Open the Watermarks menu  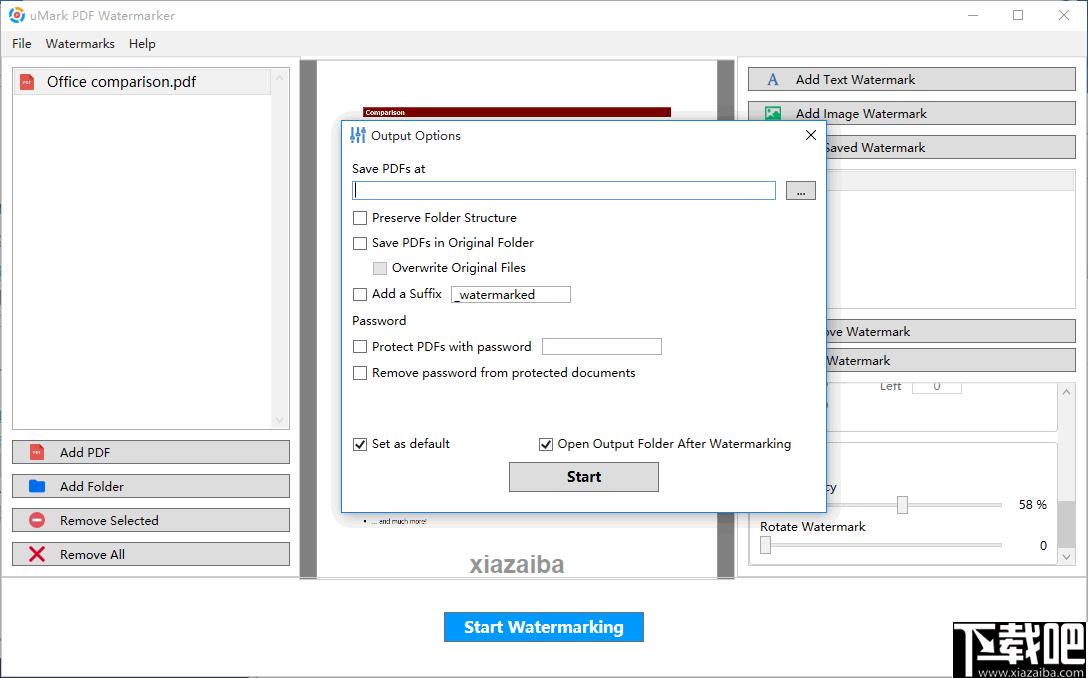(x=80, y=44)
